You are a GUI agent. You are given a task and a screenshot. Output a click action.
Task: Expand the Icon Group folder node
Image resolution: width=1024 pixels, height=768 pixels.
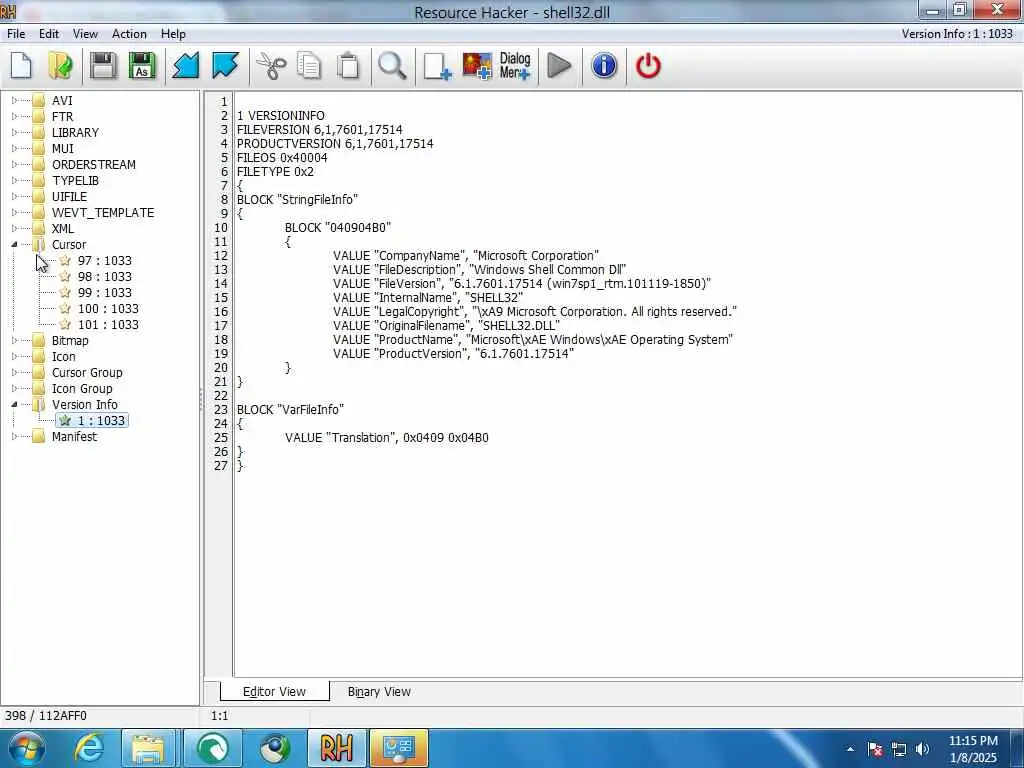(14, 389)
